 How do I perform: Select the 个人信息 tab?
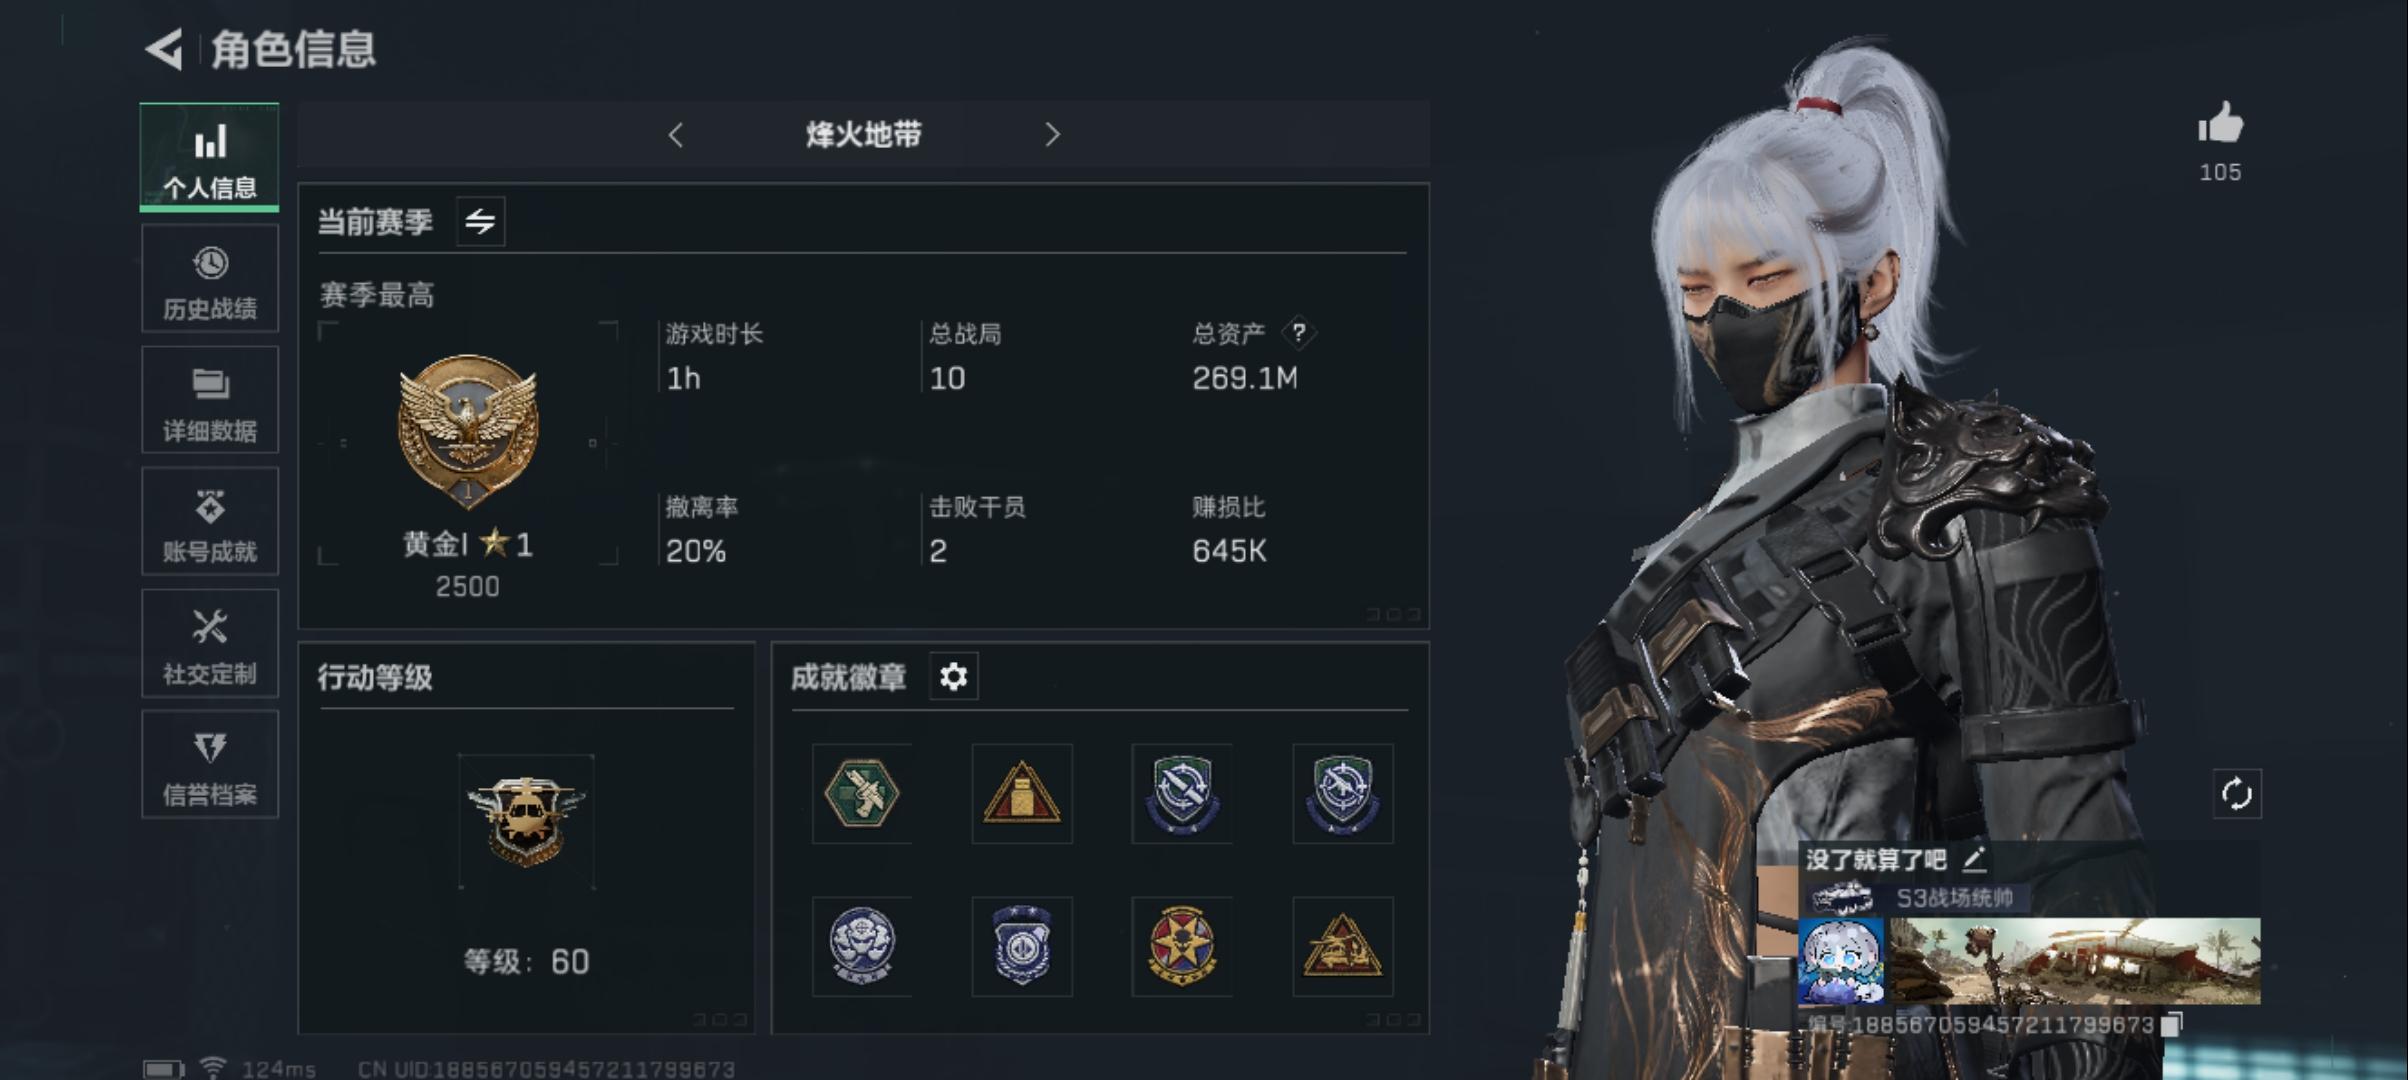coord(210,157)
